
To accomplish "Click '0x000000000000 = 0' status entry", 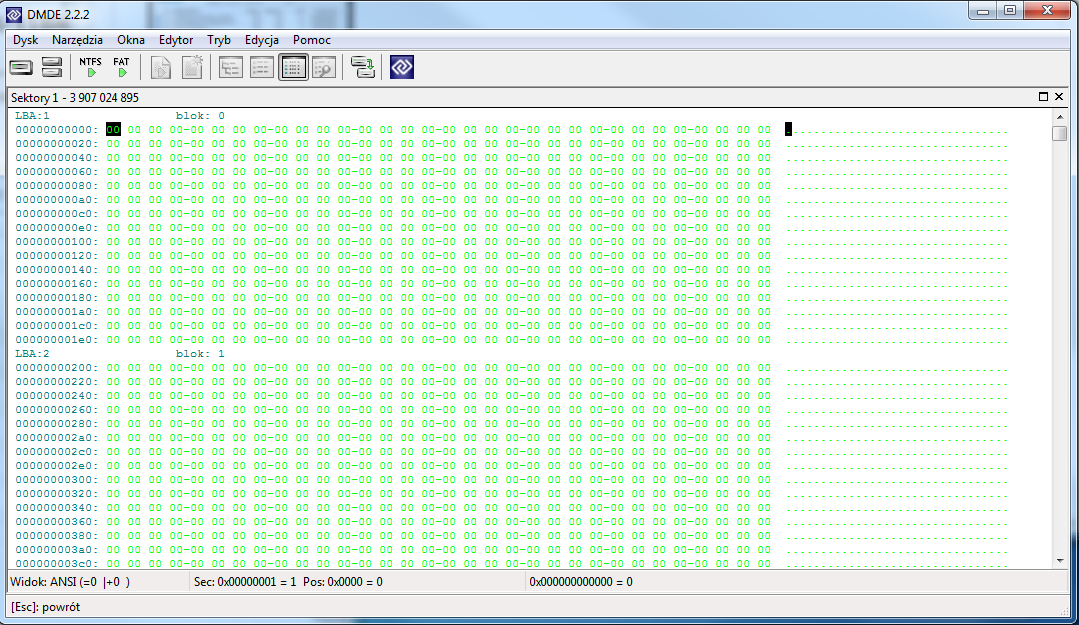I will click(581, 582).
